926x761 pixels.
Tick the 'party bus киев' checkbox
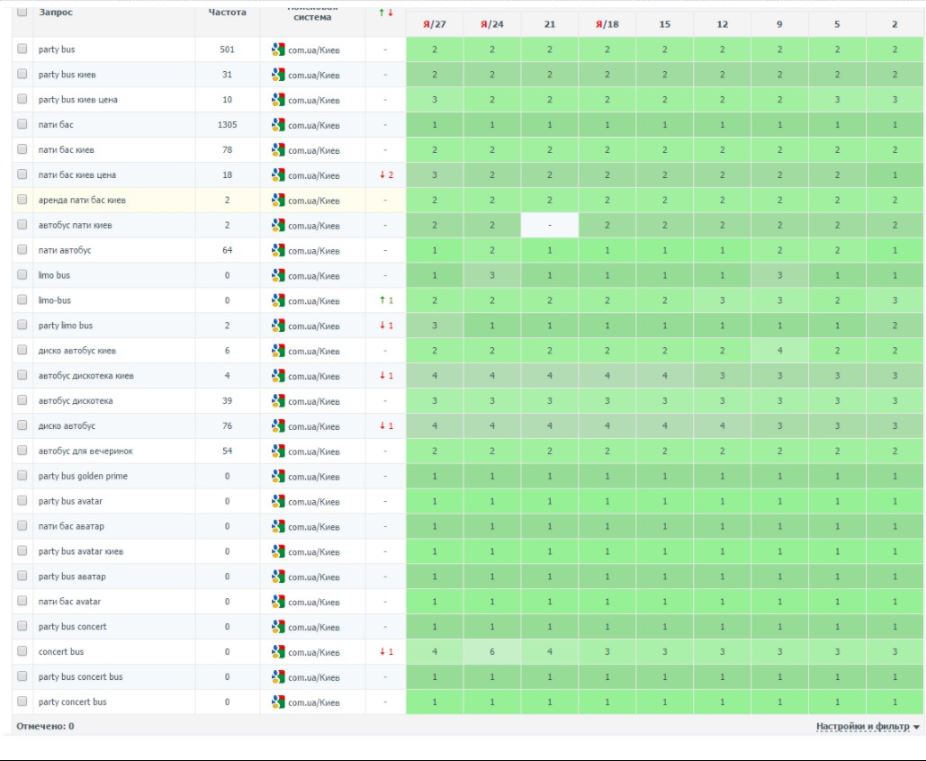[x=22, y=74]
